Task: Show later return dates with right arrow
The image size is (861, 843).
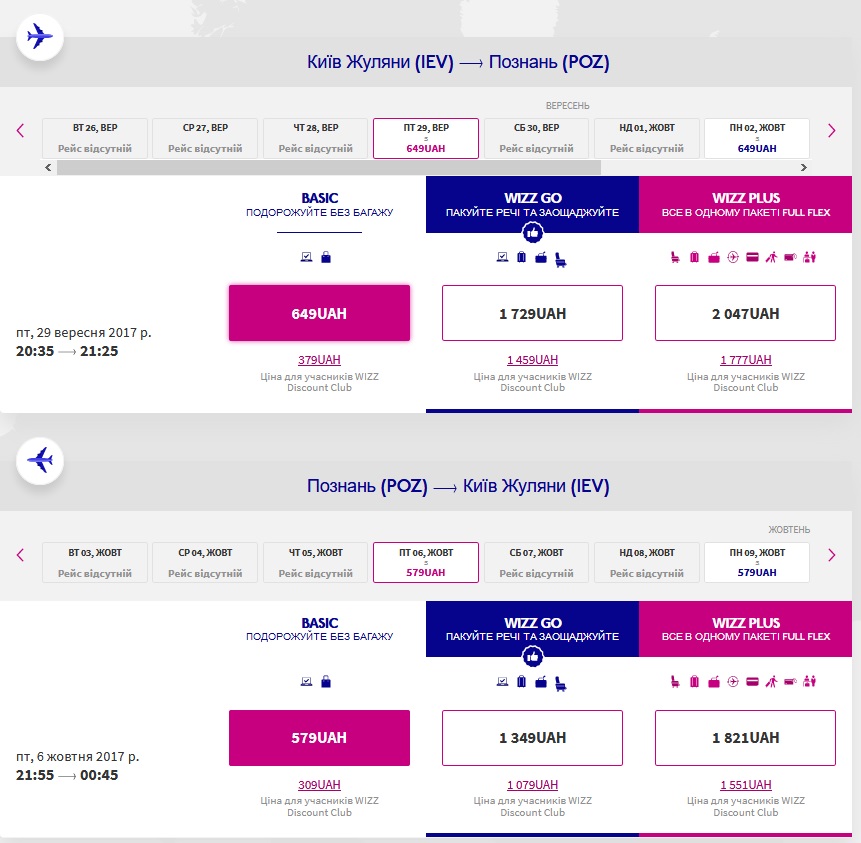Action: click(x=831, y=554)
